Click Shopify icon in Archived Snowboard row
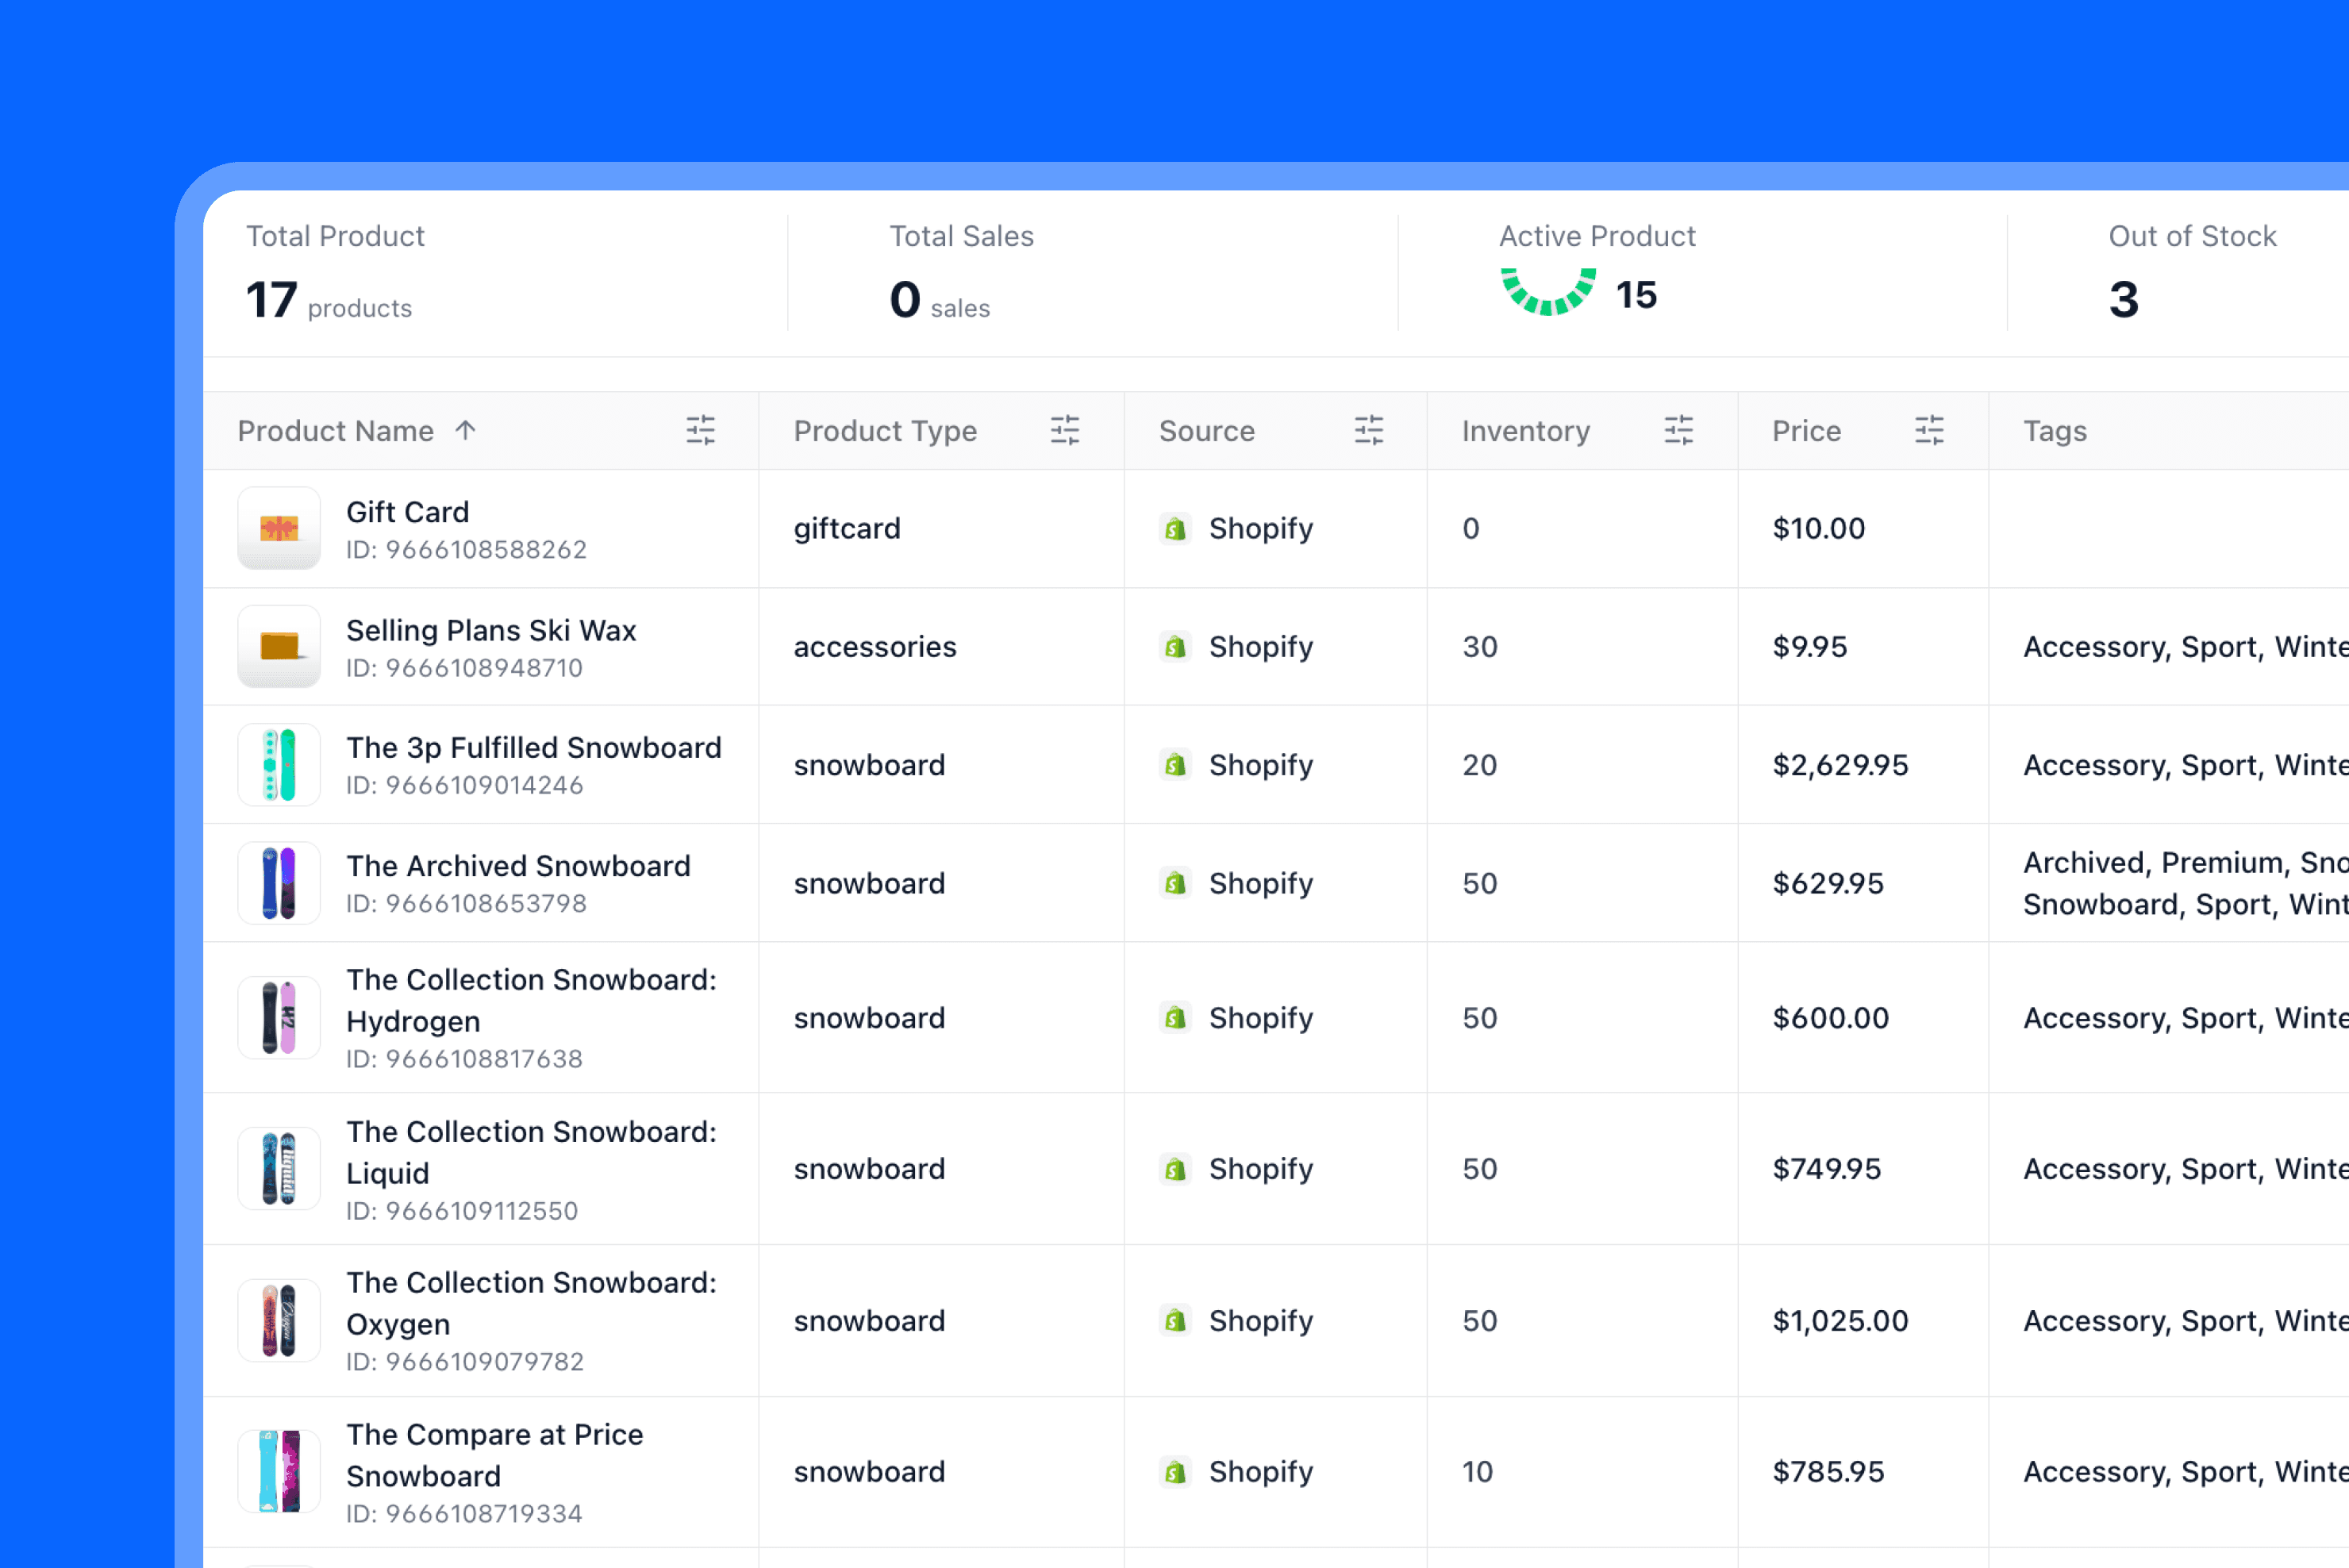This screenshot has height=1568, width=2349. click(x=1175, y=883)
